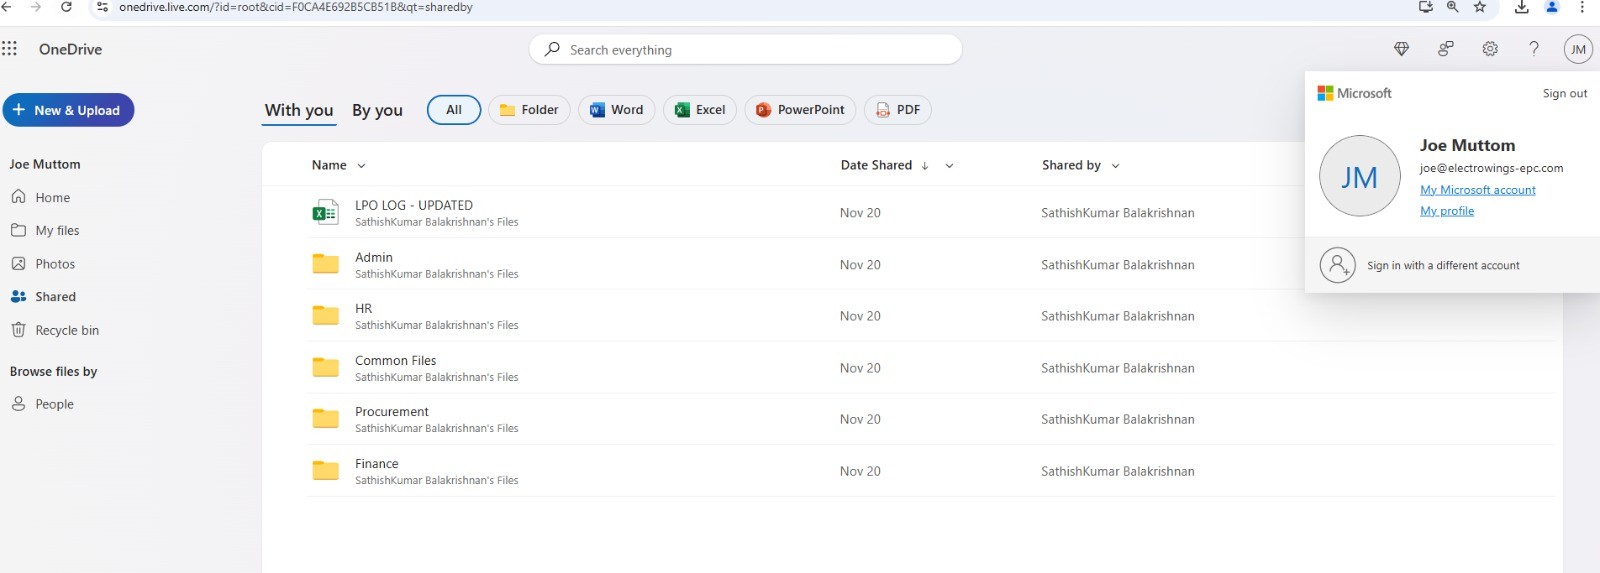1600x573 pixels.
Task: Click the install app icon in address bar
Action: tap(1426, 7)
